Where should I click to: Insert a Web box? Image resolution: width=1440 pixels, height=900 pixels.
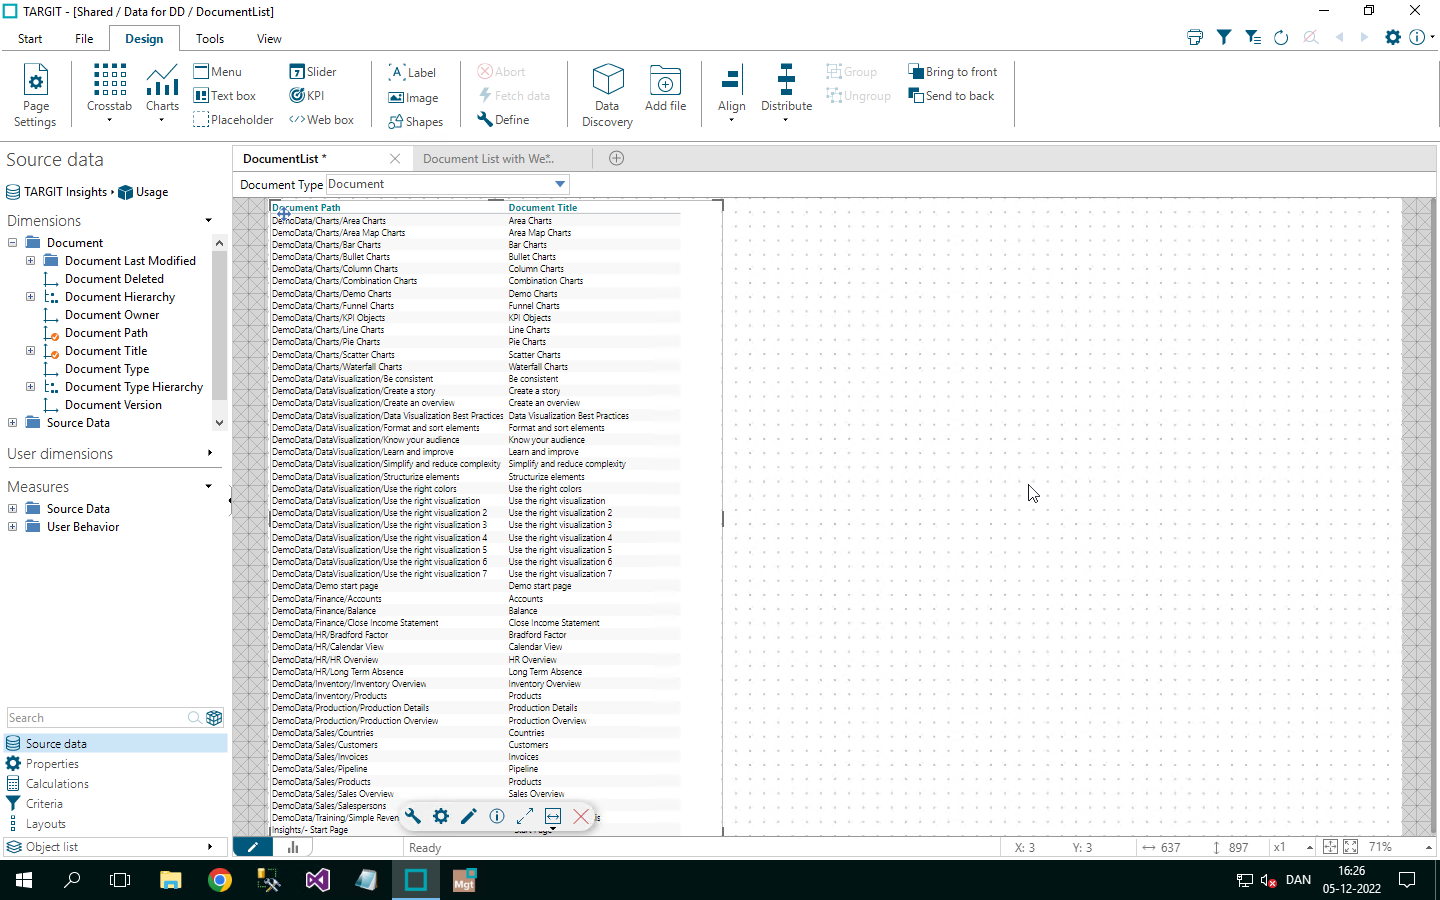click(321, 120)
